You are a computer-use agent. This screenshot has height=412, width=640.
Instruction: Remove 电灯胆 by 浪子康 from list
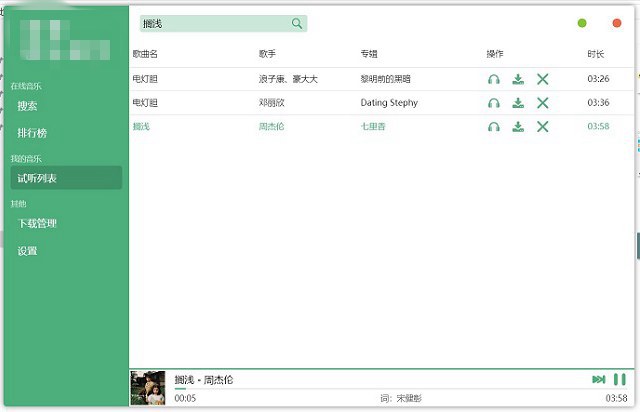542,79
